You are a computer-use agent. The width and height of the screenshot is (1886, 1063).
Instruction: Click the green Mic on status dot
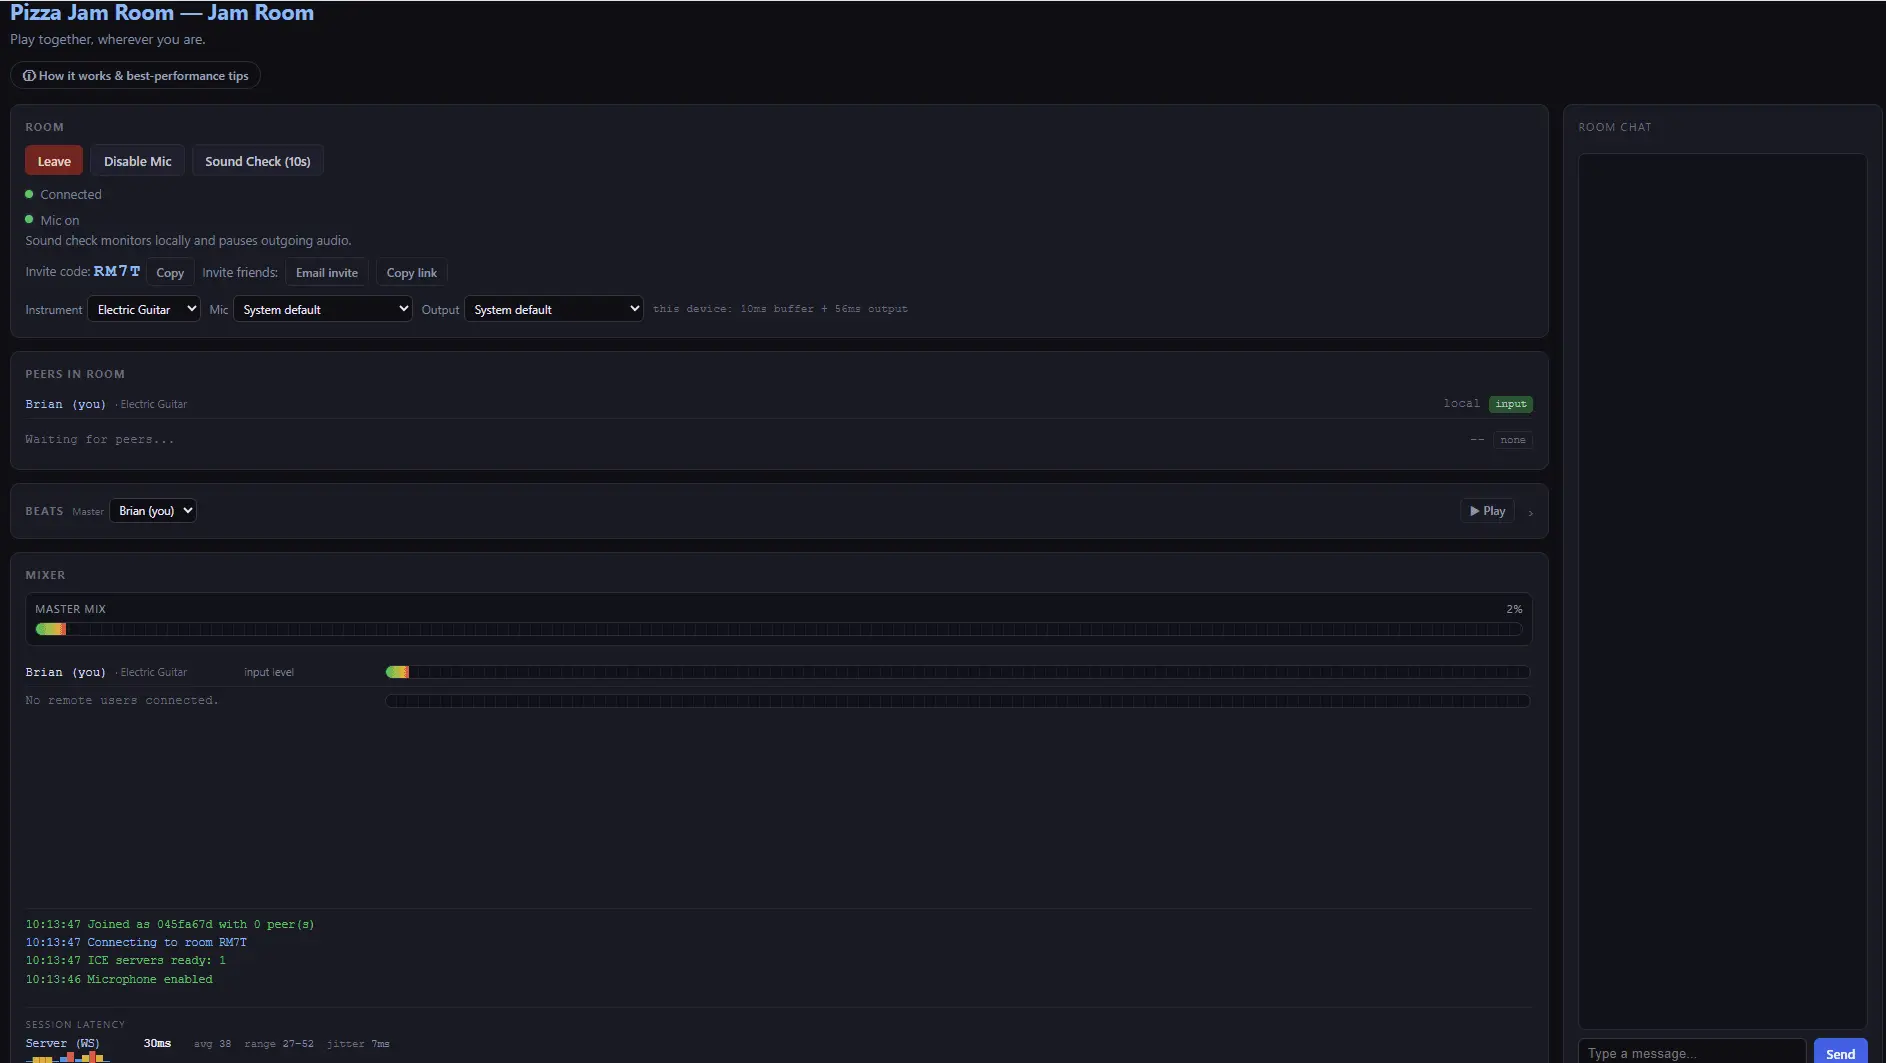tap(29, 219)
